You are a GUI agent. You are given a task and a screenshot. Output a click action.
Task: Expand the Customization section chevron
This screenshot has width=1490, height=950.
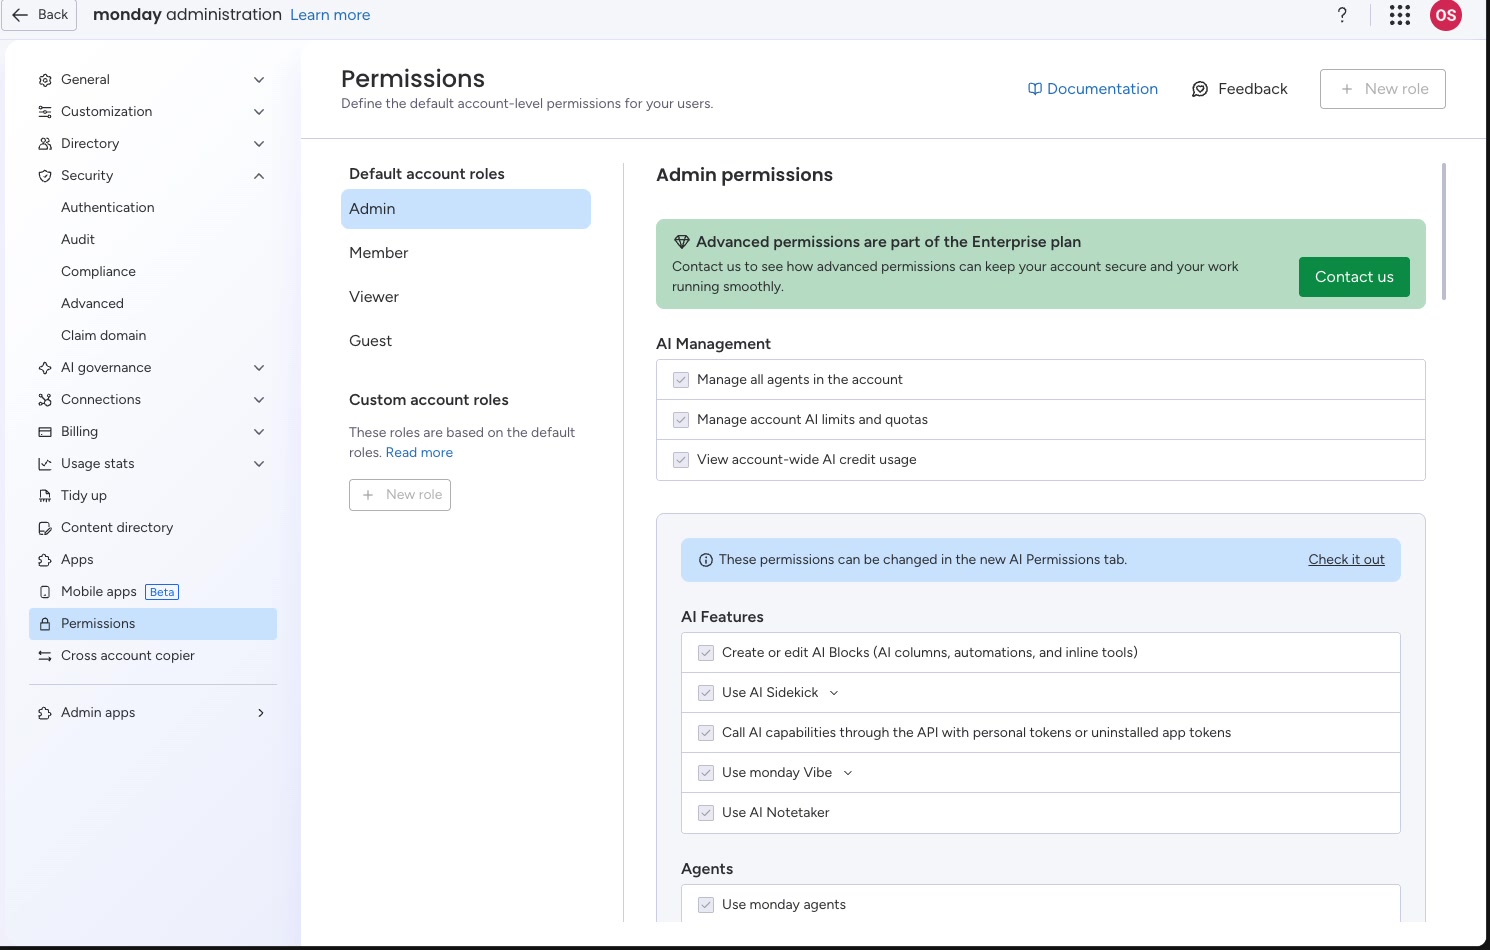pyautogui.click(x=259, y=112)
